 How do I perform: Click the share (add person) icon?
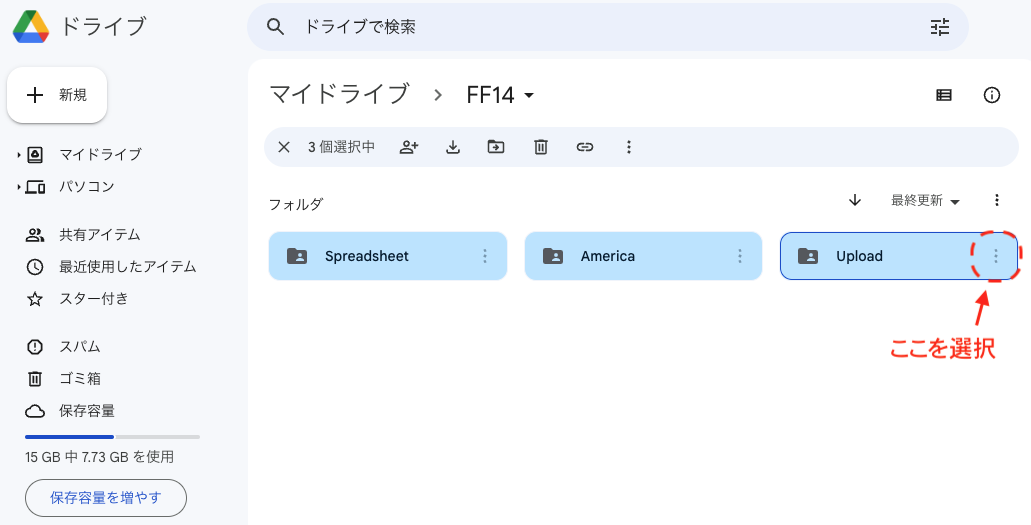point(409,147)
